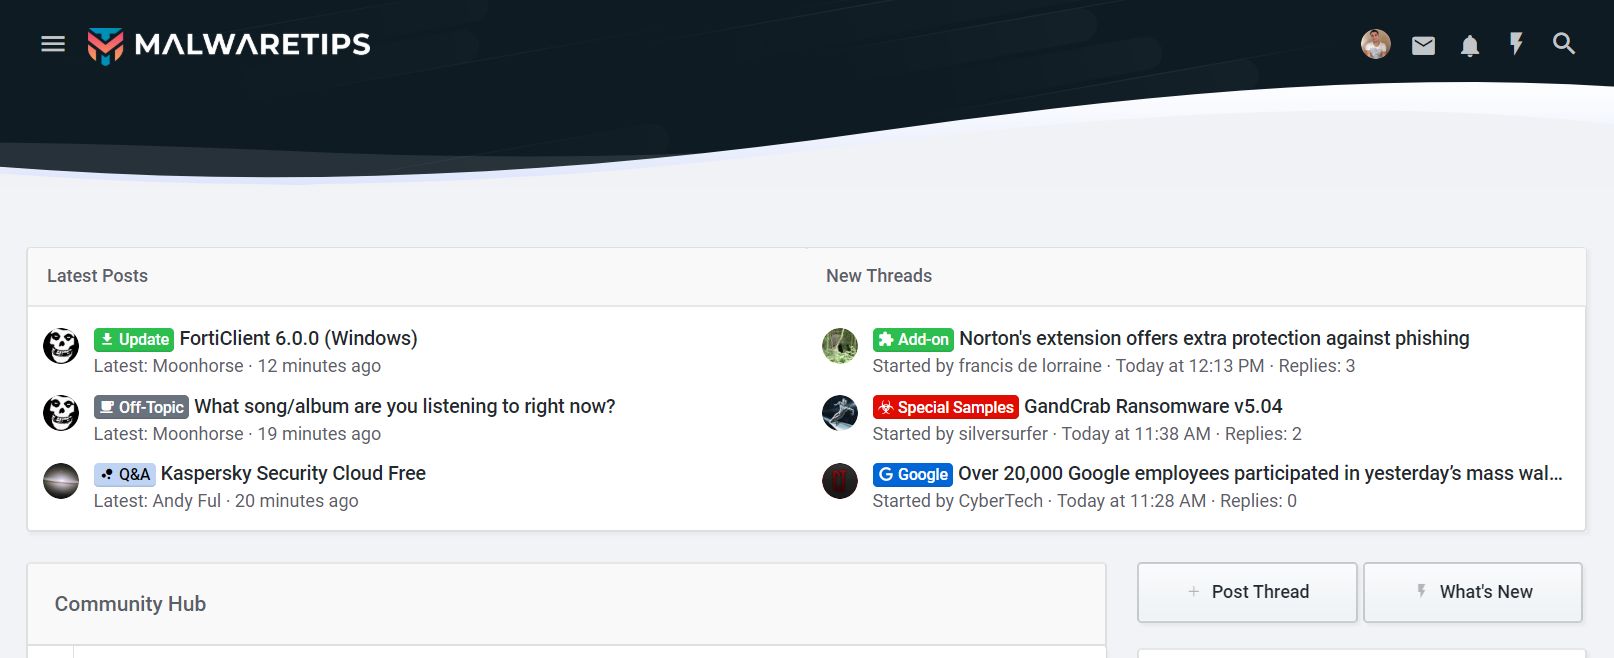Click 'Latest: Andy Ful · 20 minutes ago' text
The image size is (1614, 658).
pyautogui.click(x=226, y=501)
